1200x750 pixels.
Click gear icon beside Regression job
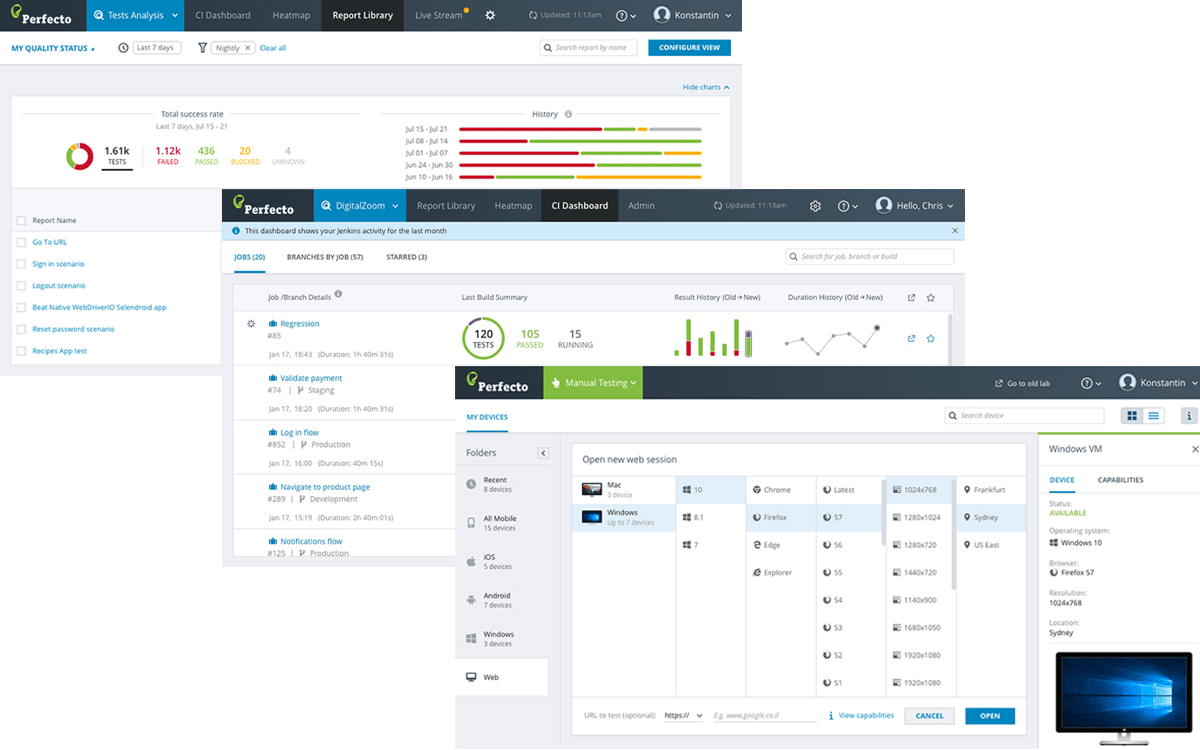click(251, 324)
